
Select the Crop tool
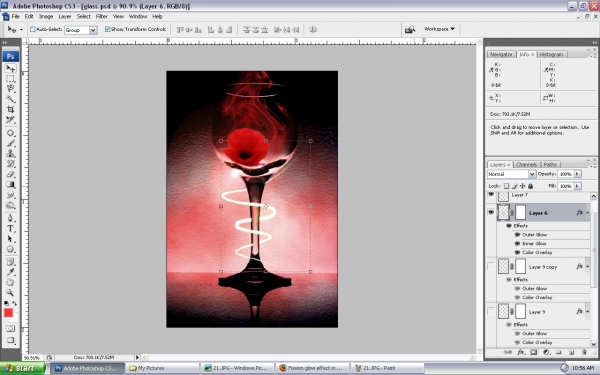point(10,109)
